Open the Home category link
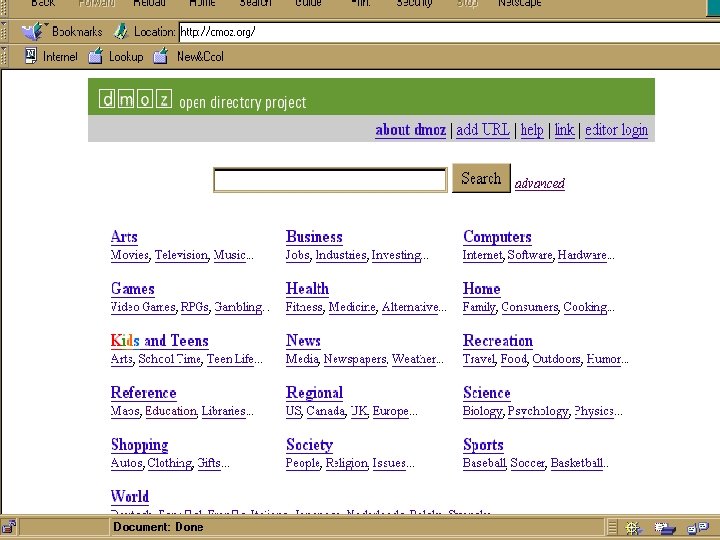Viewport: 720px width, 540px height. pyautogui.click(x=482, y=289)
